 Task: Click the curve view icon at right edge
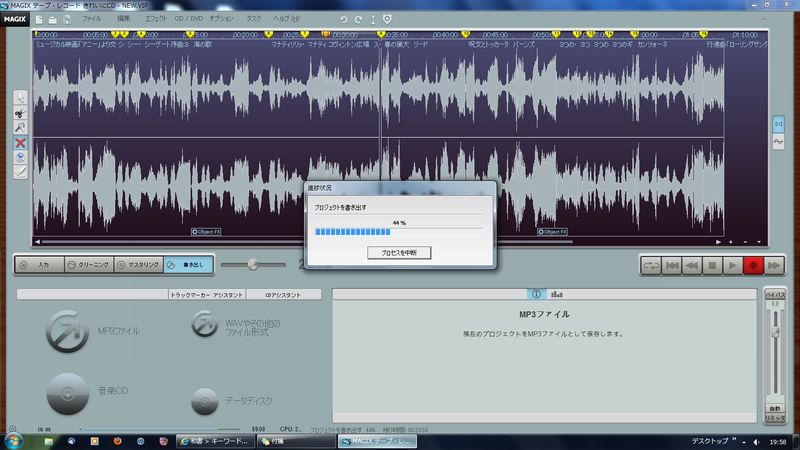coord(779,141)
